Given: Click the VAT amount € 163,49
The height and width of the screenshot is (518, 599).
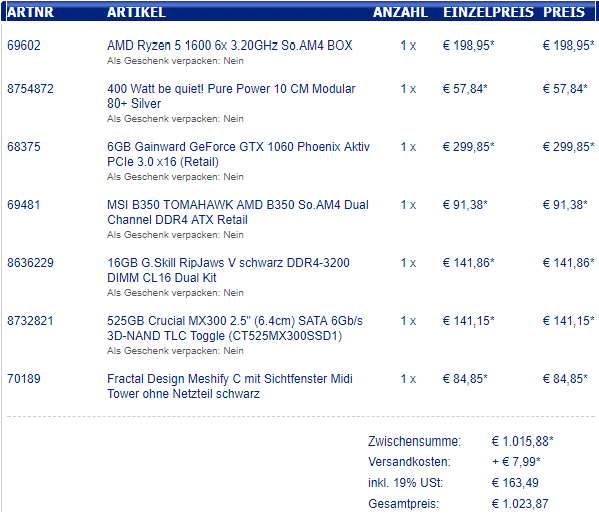Looking at the screenshot, I should 515,483.
